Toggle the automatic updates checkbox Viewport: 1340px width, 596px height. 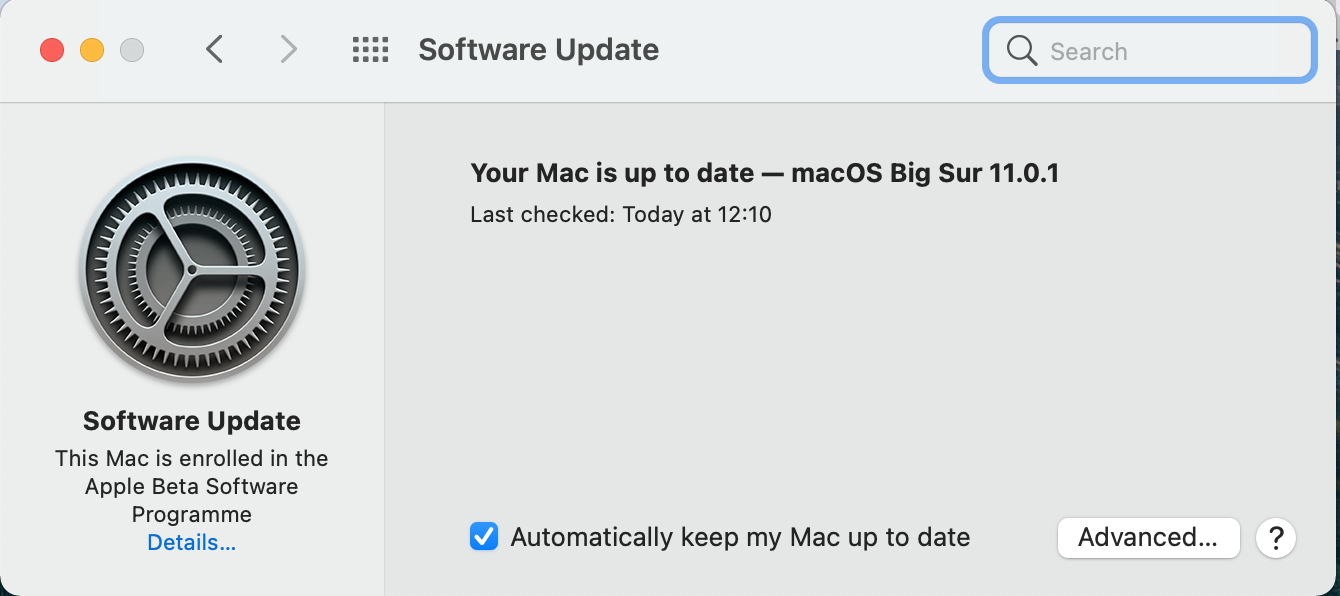pyautogui.click(x=484, y=537)
